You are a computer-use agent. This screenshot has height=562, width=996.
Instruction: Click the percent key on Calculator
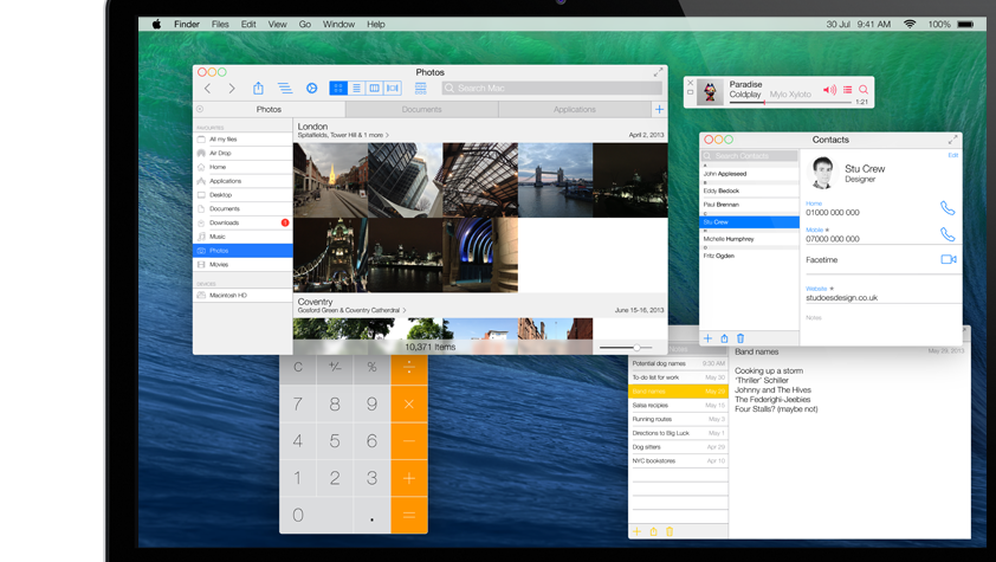click(x=372, y=367)
